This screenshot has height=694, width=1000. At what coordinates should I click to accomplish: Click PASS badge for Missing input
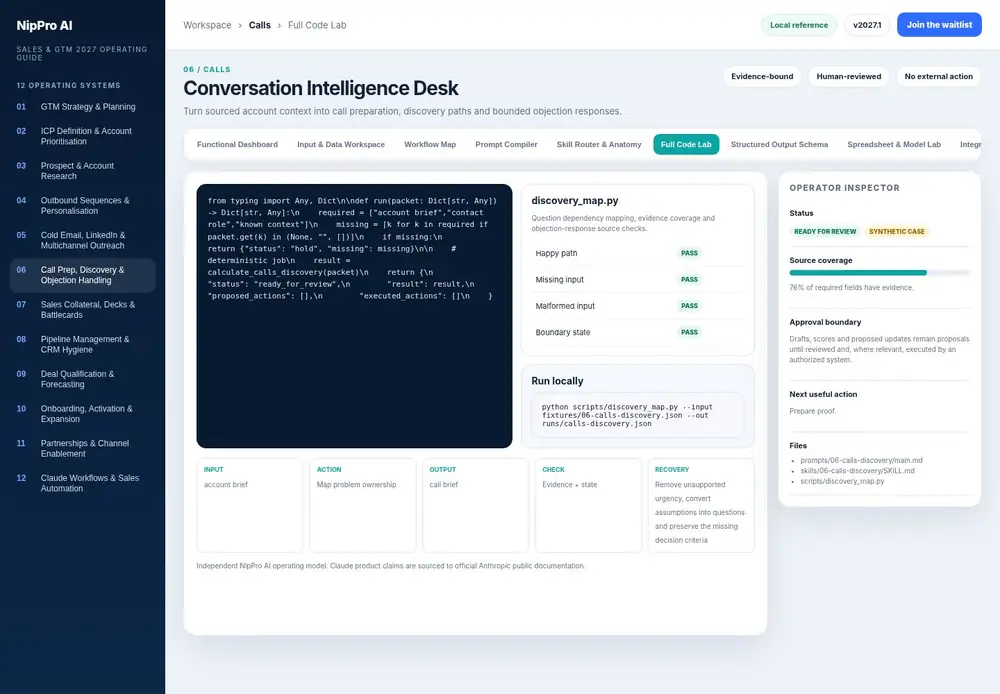689,279
